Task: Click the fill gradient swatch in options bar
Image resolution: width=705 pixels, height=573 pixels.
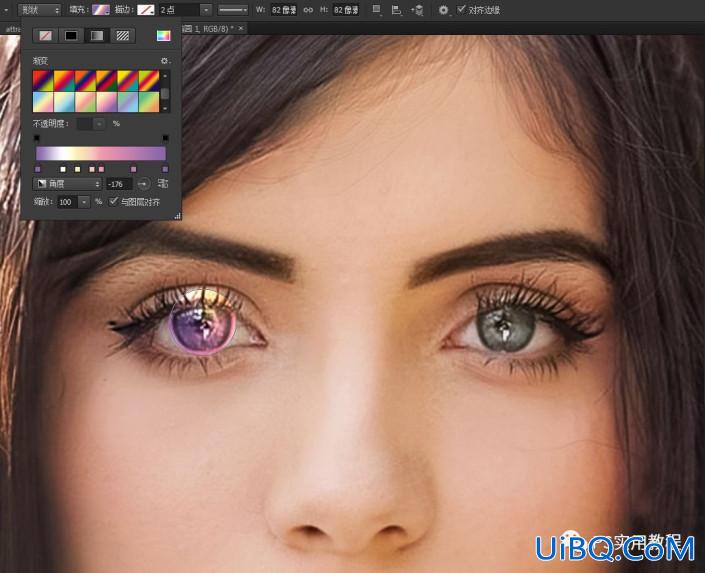Action: [x=101, y=10]
